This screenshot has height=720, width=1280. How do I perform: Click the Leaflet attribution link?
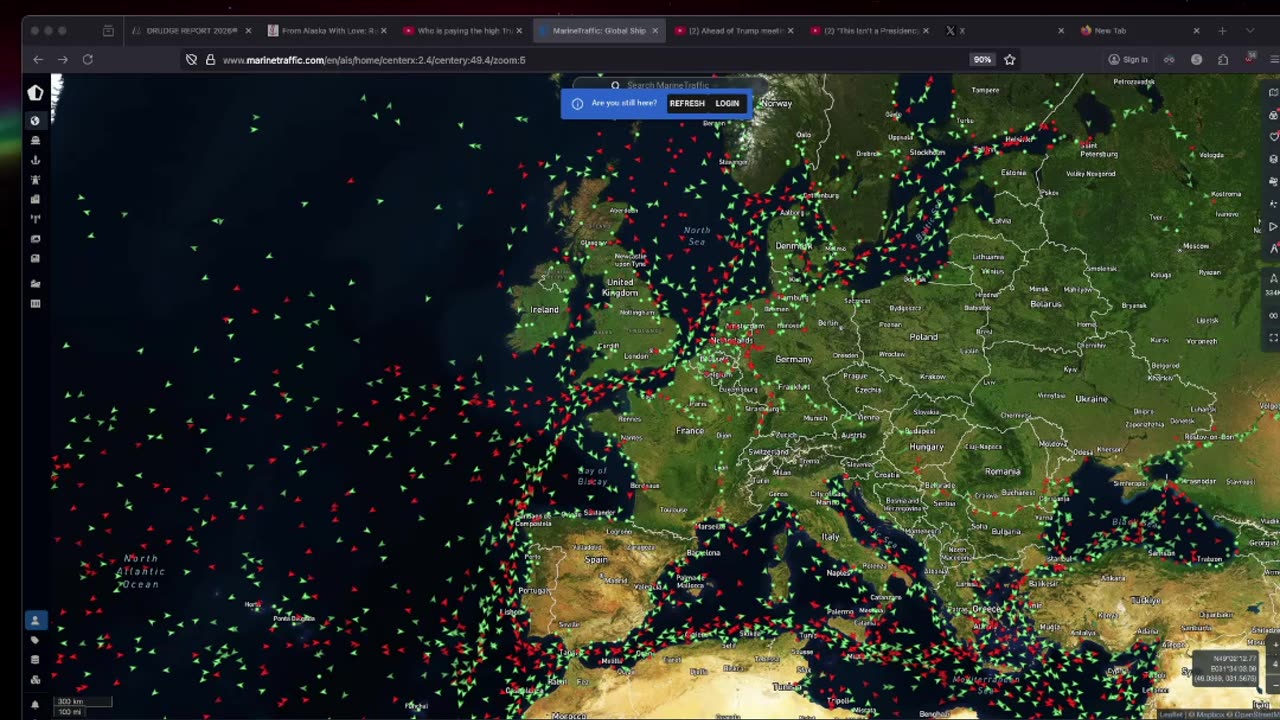(1170, 714)
